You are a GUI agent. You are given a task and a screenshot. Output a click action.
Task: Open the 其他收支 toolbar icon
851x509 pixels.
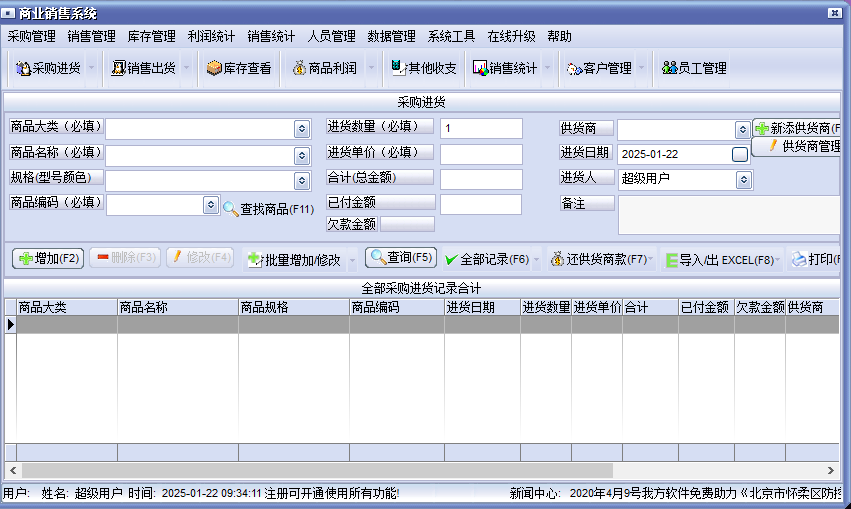click(399, 68)
